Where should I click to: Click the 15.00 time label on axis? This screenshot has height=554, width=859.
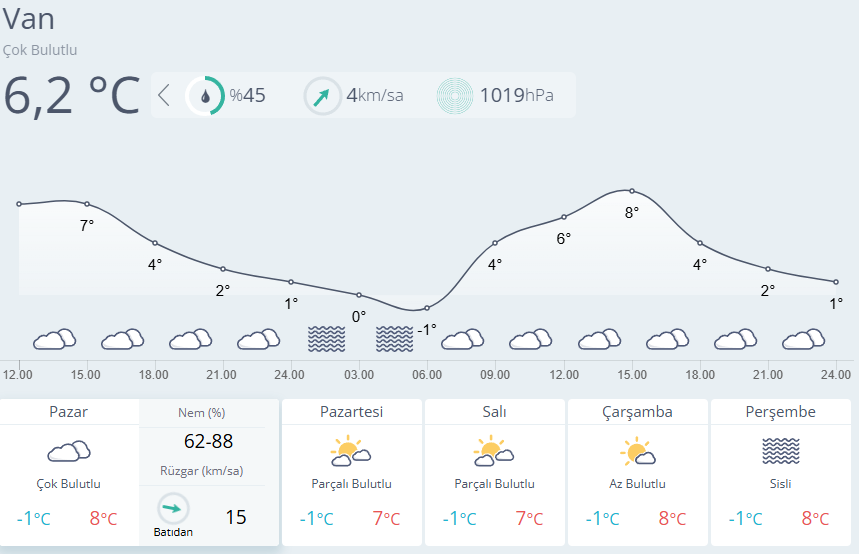coord(85,375)
